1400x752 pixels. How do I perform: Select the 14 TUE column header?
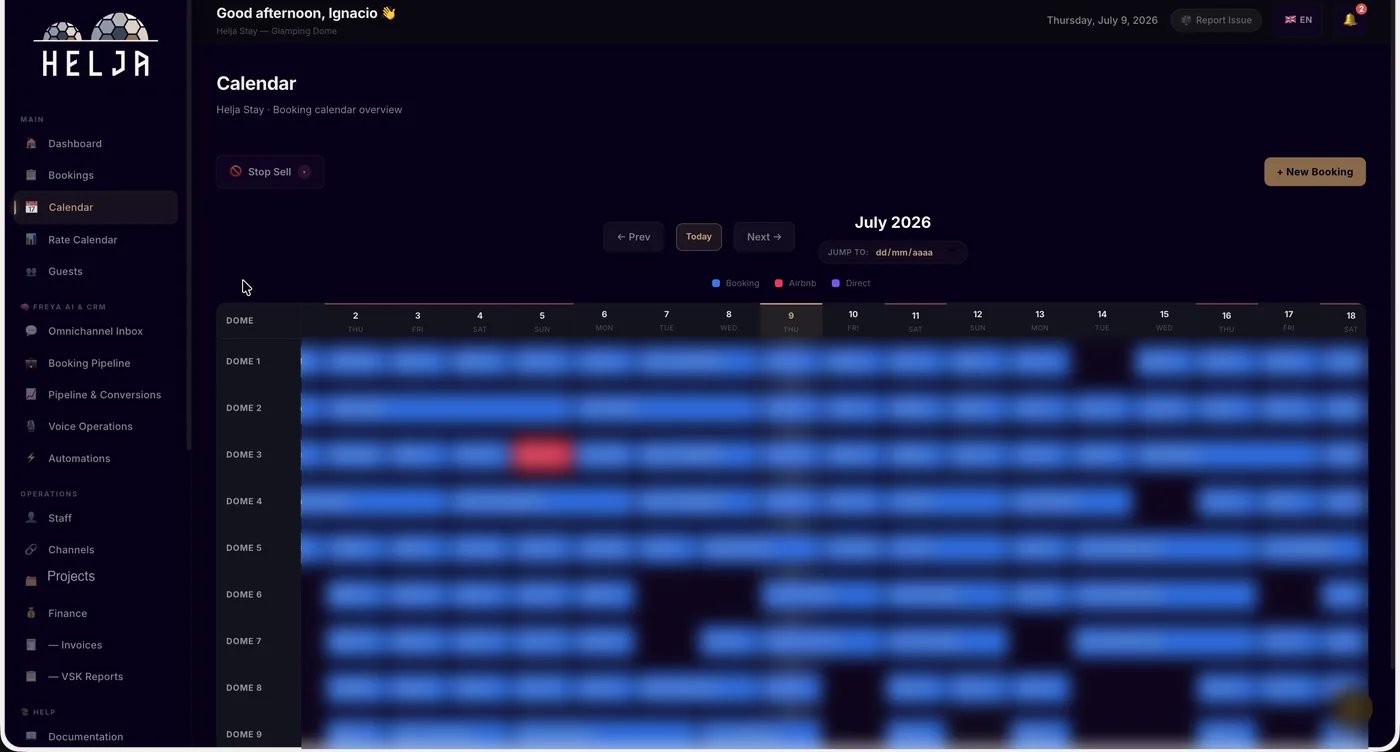[1102, 320]
